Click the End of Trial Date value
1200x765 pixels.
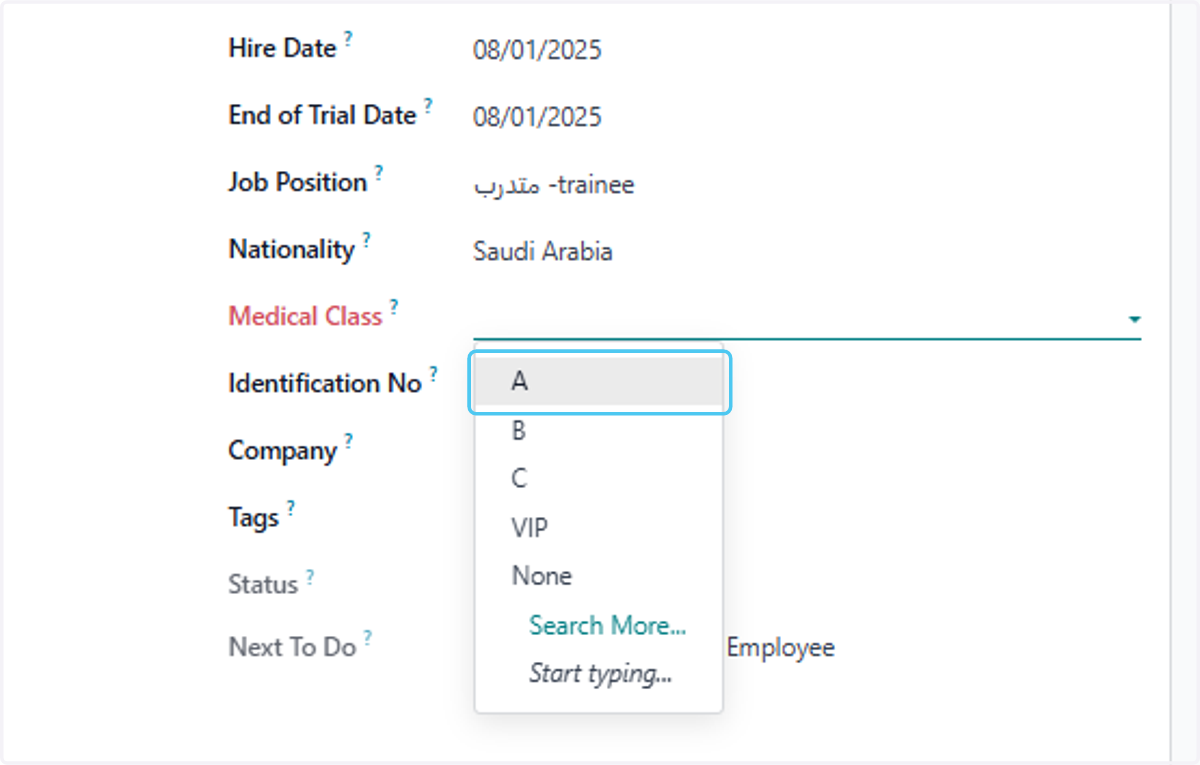tap(537, 117)
